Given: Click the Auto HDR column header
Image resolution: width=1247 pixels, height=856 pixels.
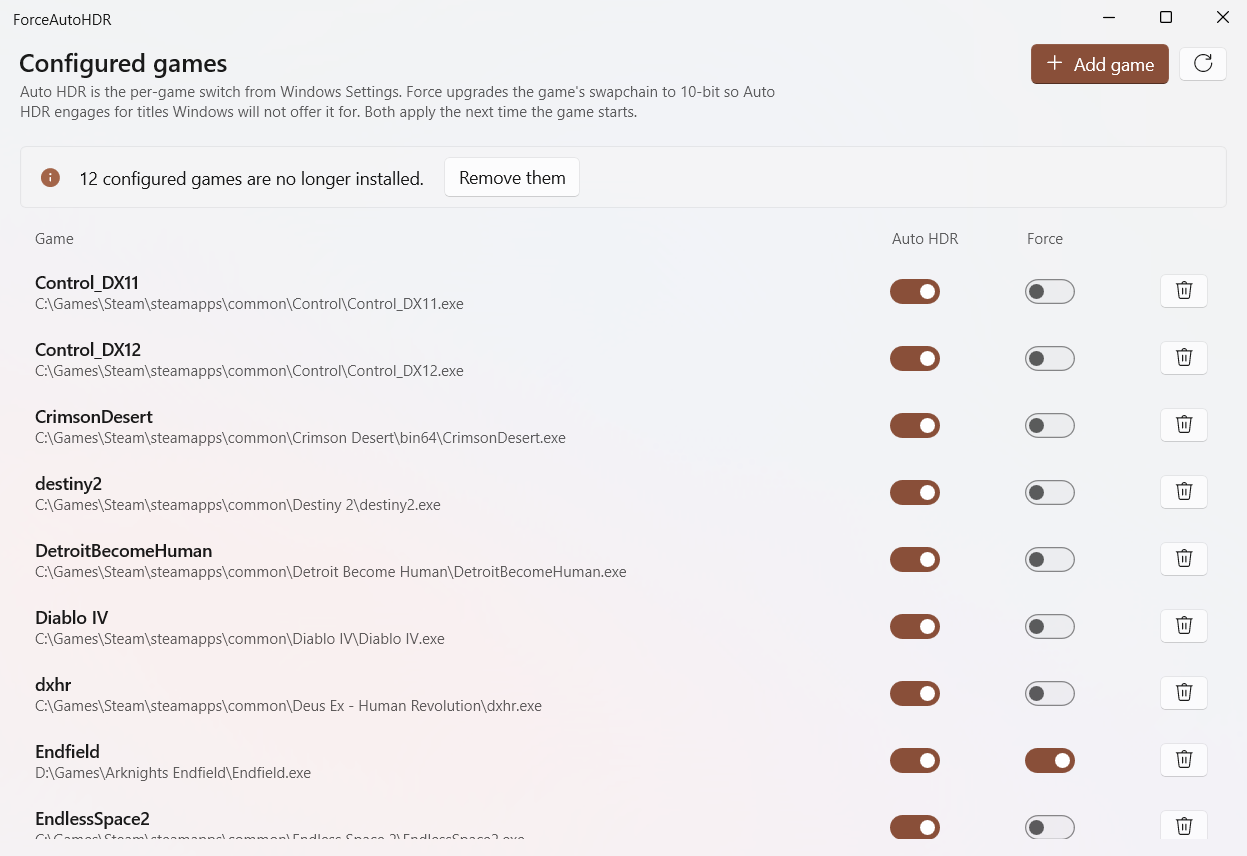Looking at the screenshot, I should [x=925, y=239].
